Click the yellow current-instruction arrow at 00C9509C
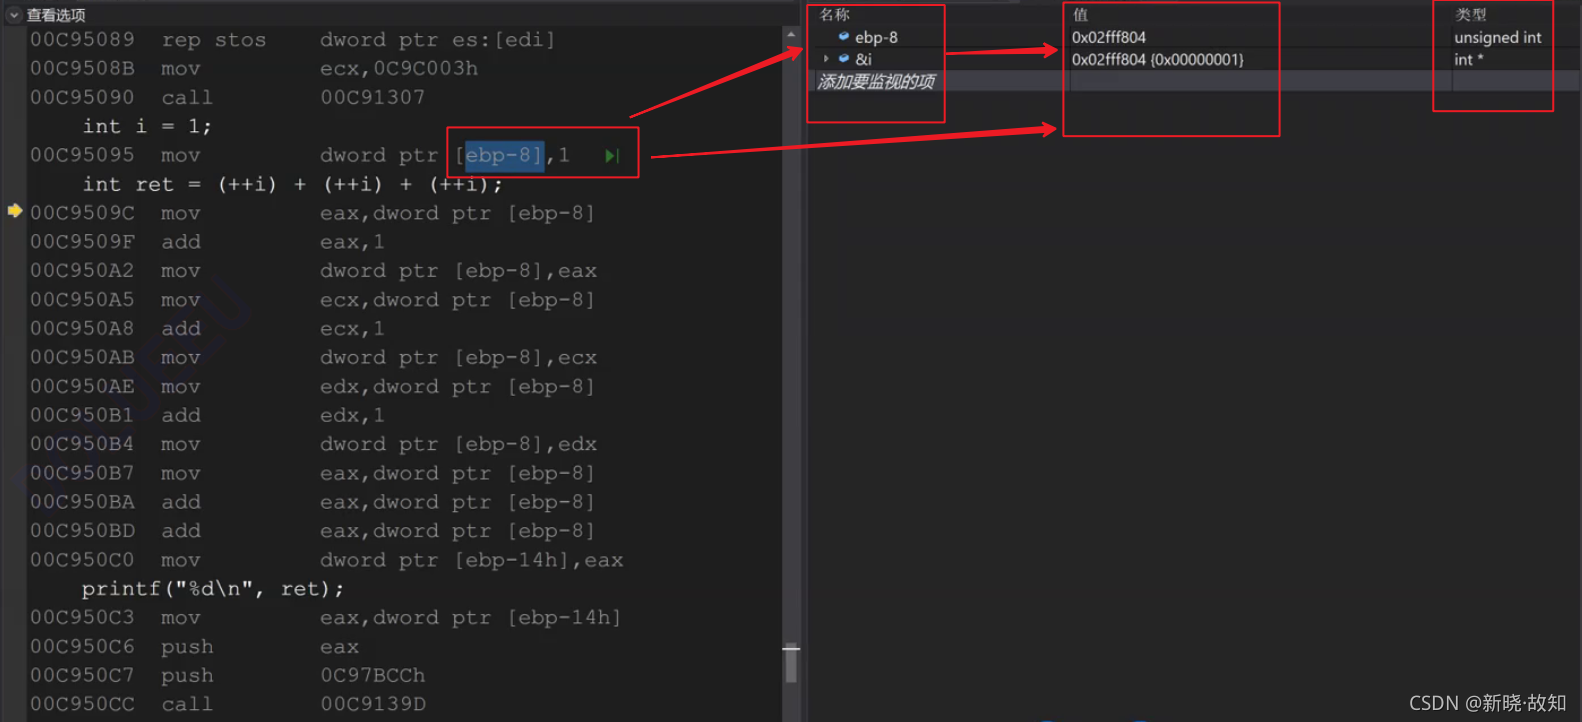Viewport: 1582px width, 722px height. 15,211
